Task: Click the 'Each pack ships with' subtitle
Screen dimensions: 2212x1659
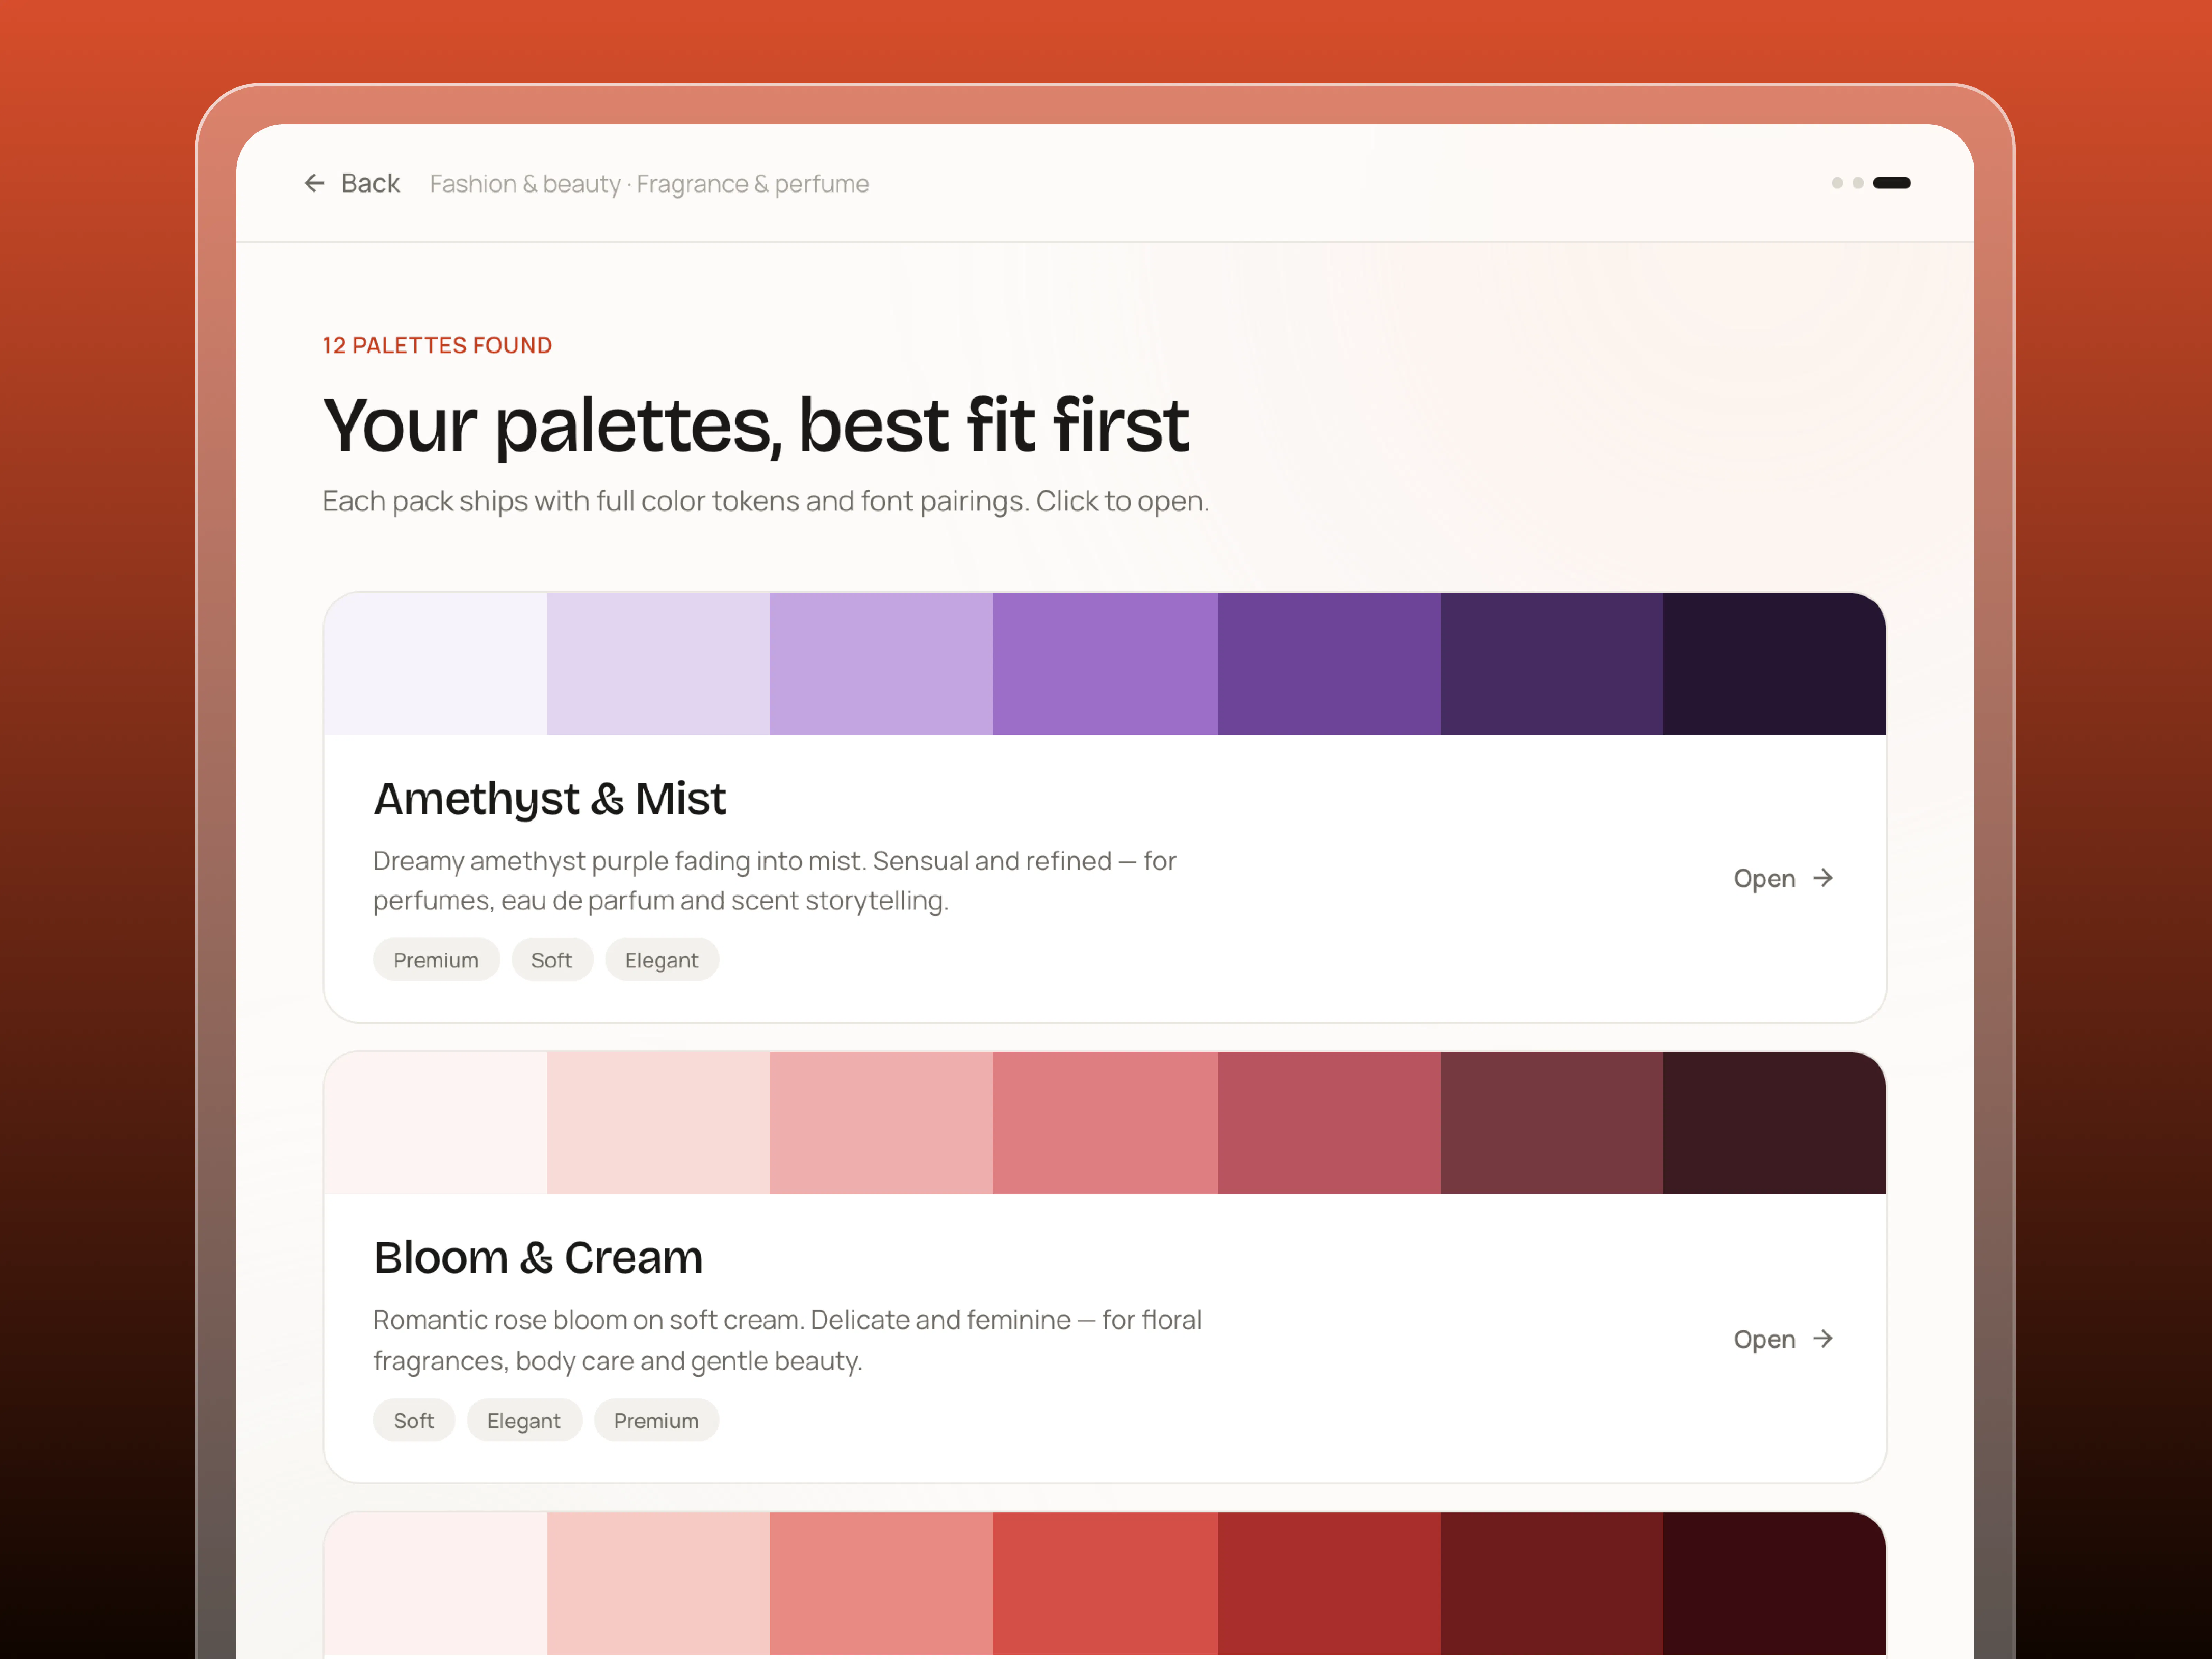Action: click(x=766, y=501)
